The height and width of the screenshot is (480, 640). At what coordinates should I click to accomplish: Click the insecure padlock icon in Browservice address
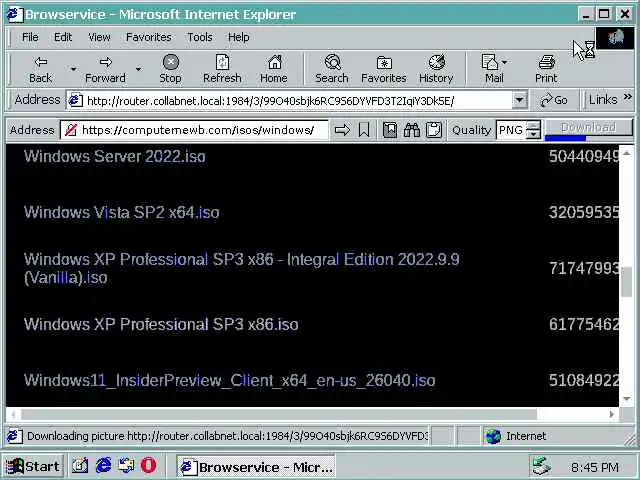(71, 130)
